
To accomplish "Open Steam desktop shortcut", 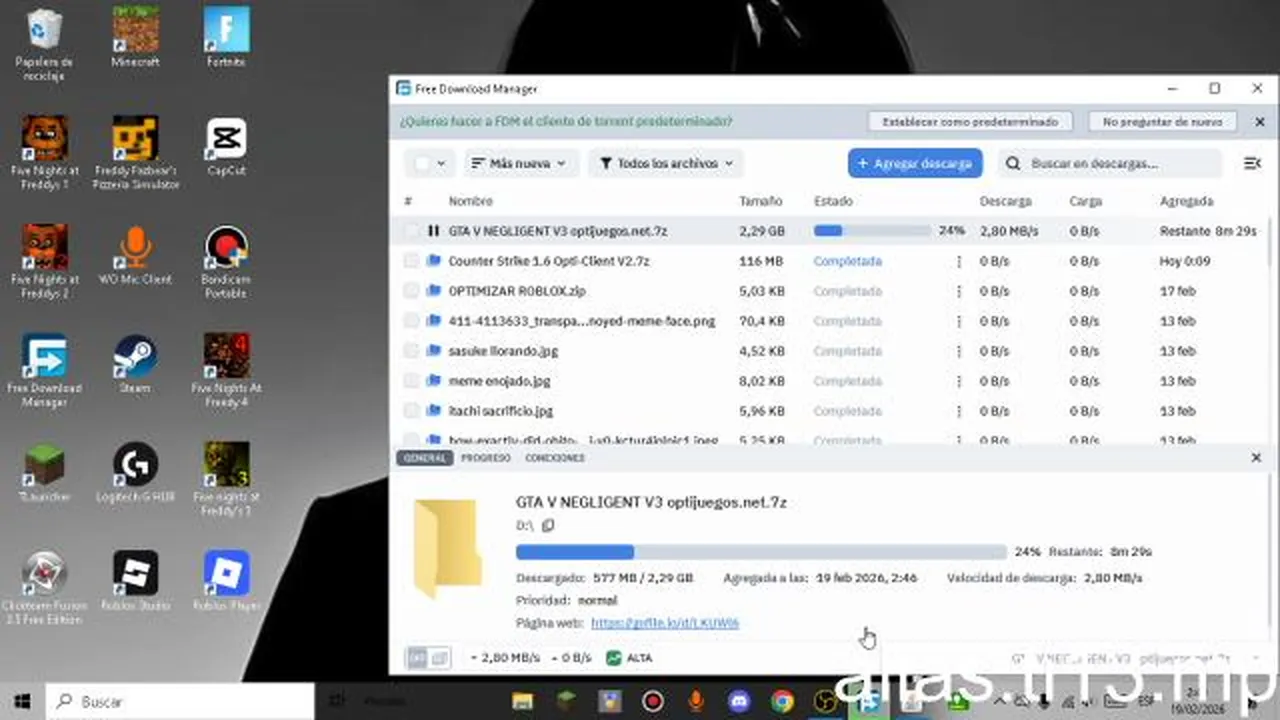I will coord(135,363).
